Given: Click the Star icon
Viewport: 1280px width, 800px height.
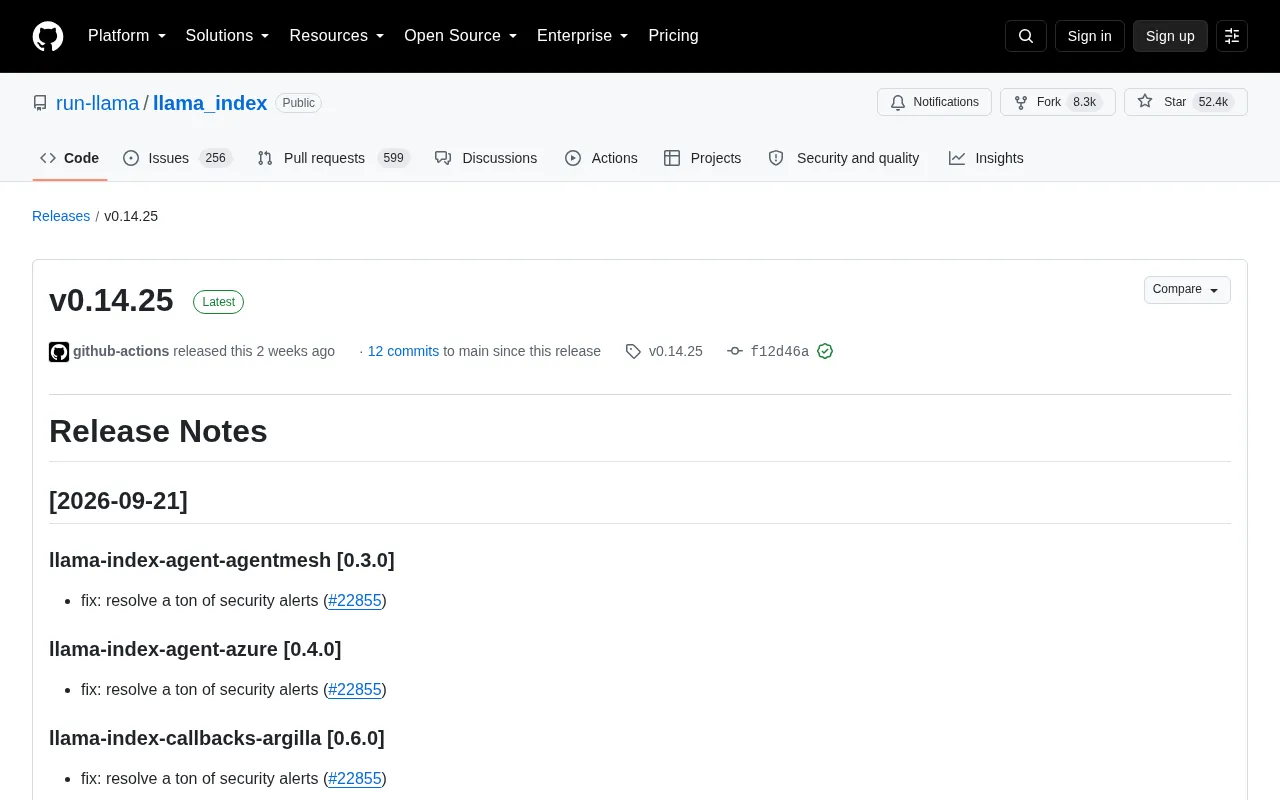Looking at the screenshot, I should [1145, 102].
